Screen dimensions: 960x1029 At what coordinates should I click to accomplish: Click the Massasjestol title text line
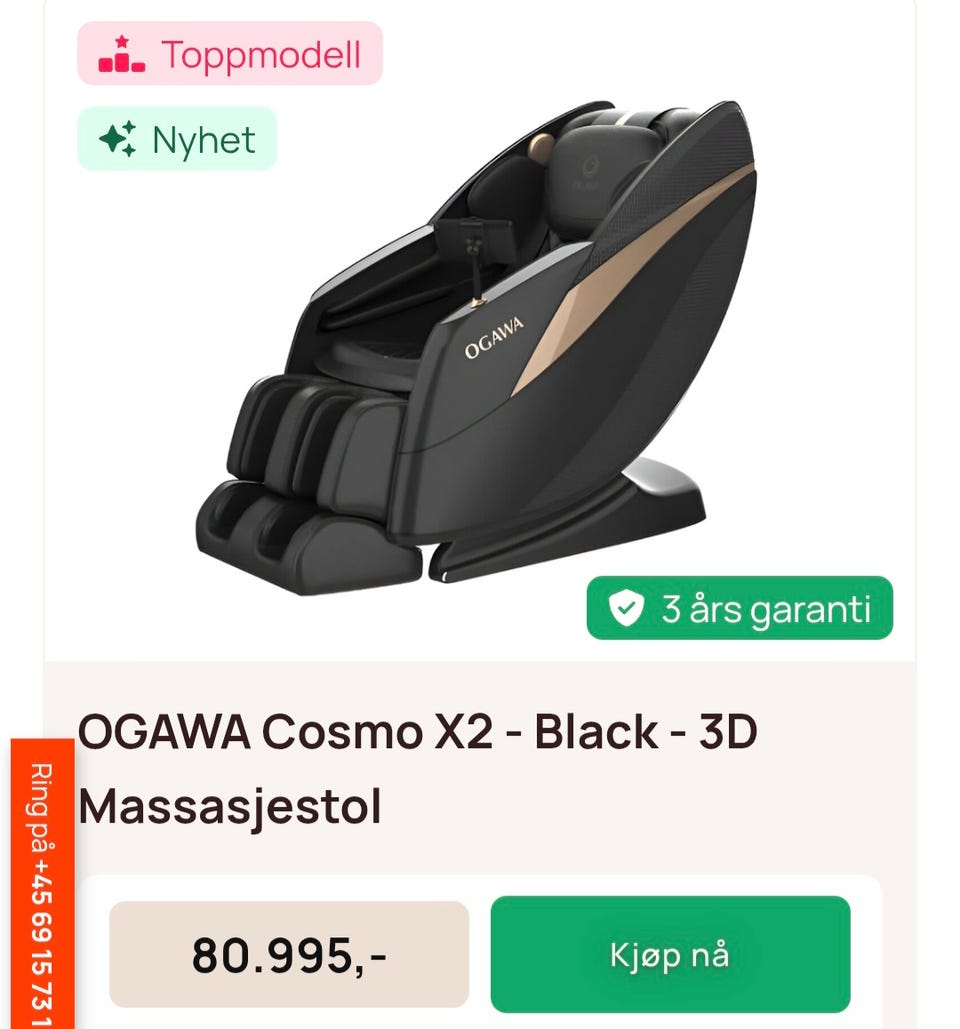pos(230,807)
